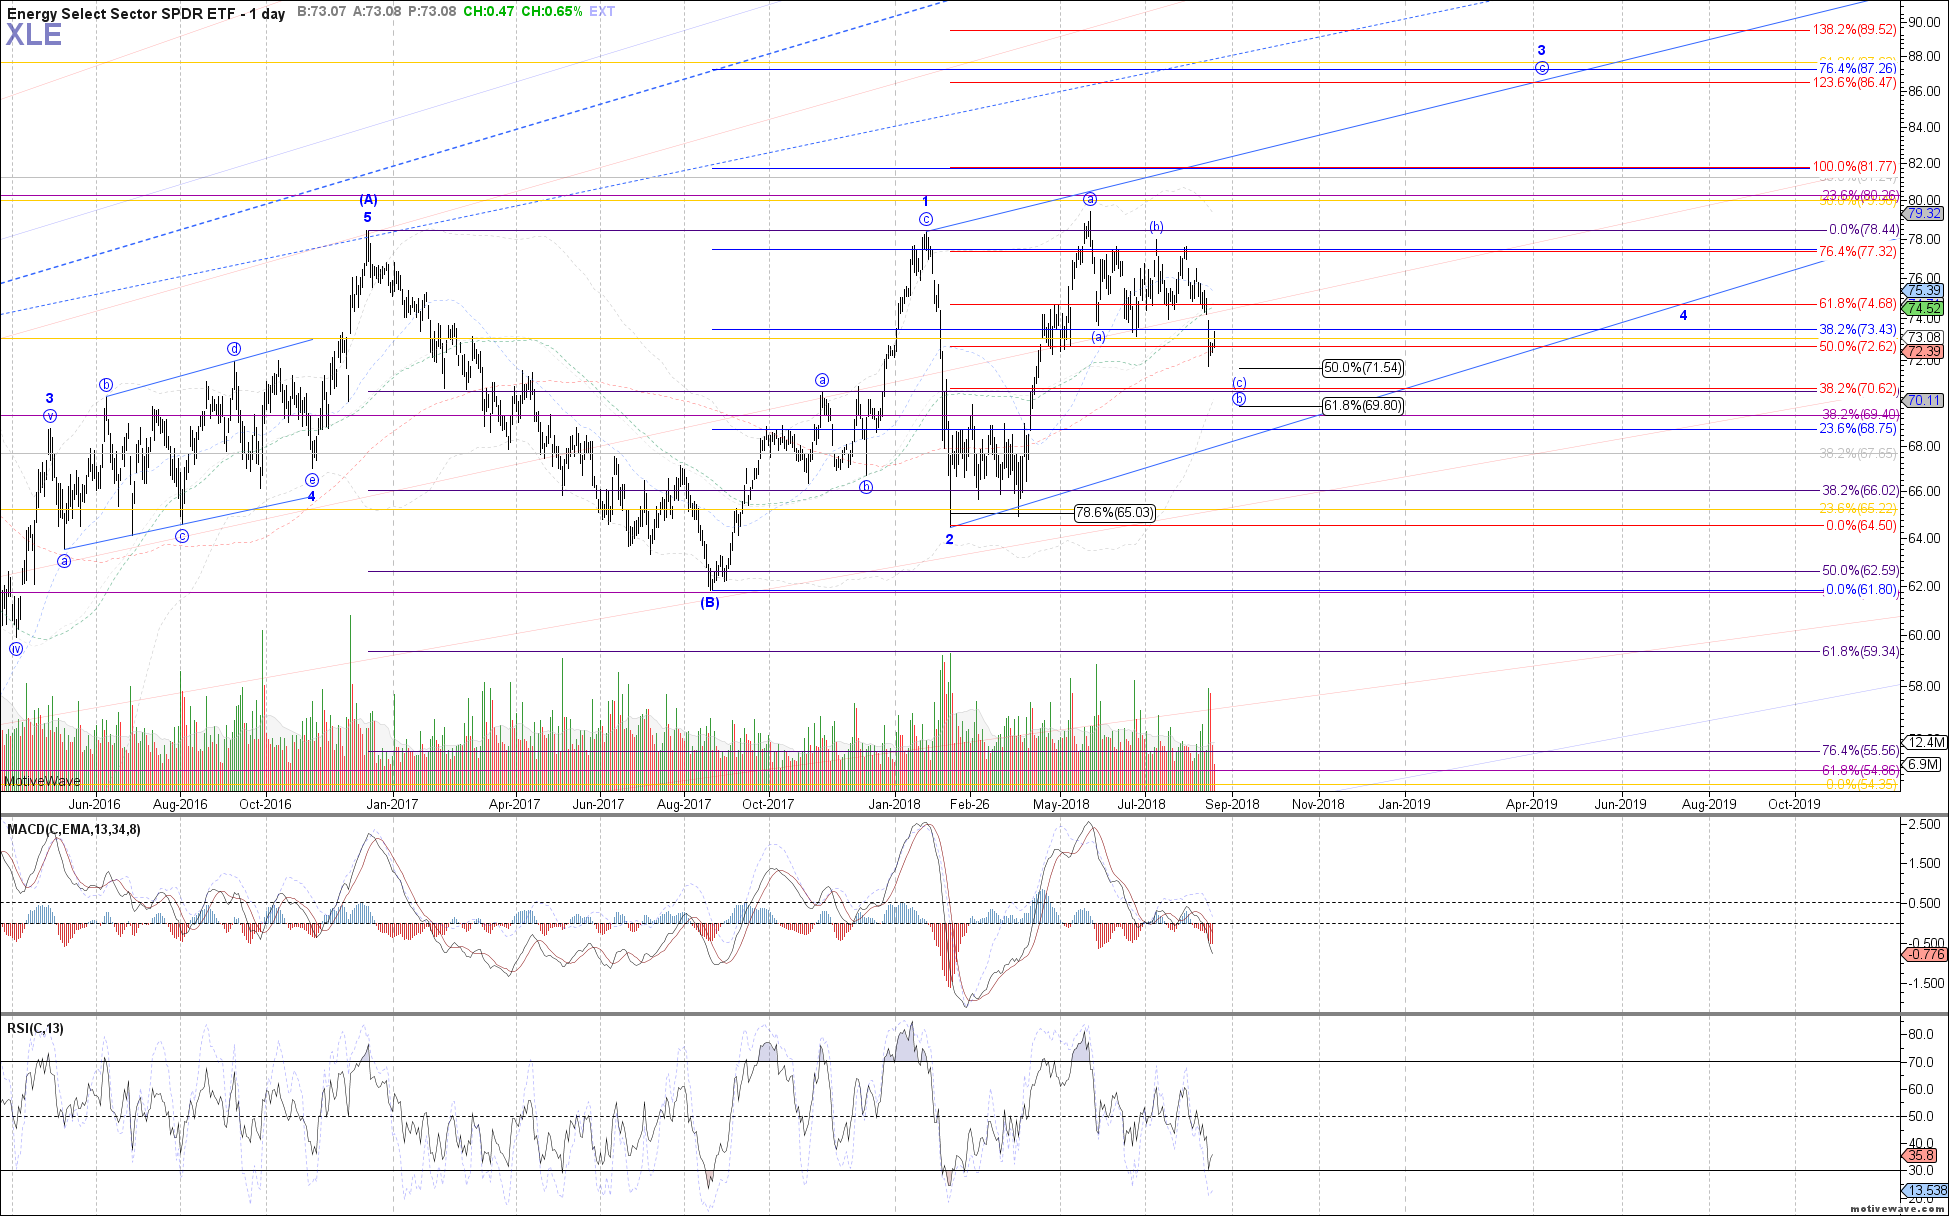Click the '79.32' price tag on axis

coord(1925,214)
